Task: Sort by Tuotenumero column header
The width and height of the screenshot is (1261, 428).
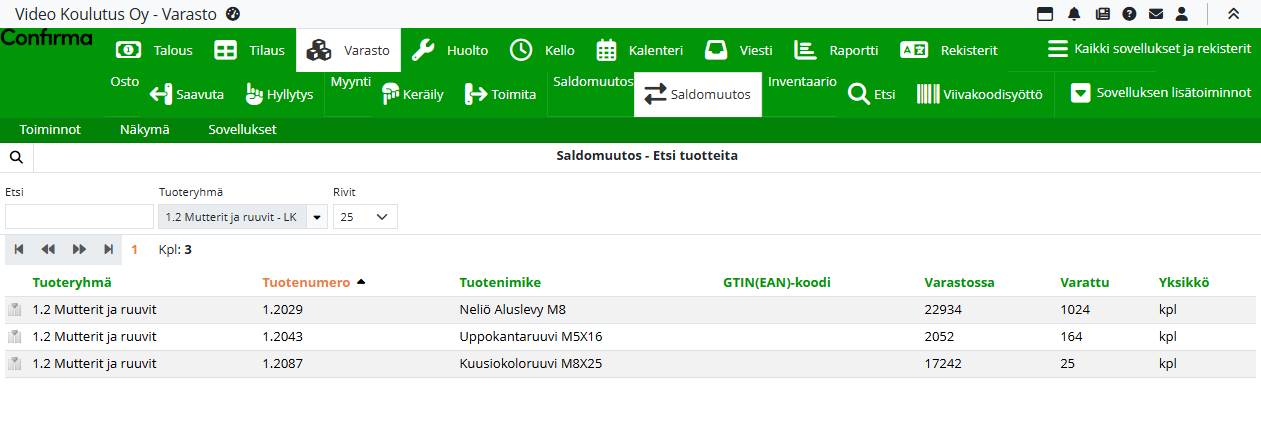Action: tap(306, 283)
